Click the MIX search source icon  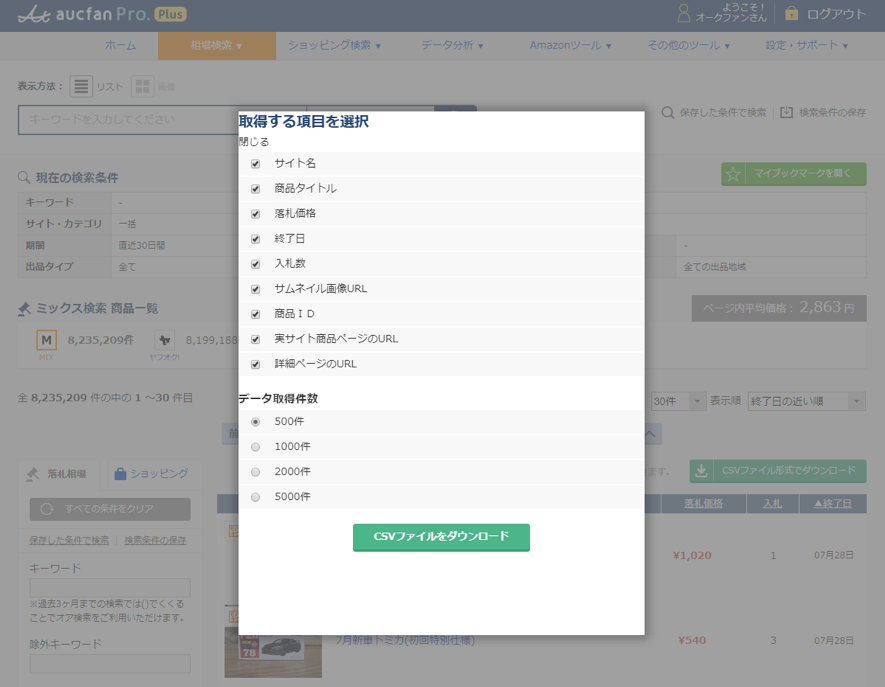[46, 341]
